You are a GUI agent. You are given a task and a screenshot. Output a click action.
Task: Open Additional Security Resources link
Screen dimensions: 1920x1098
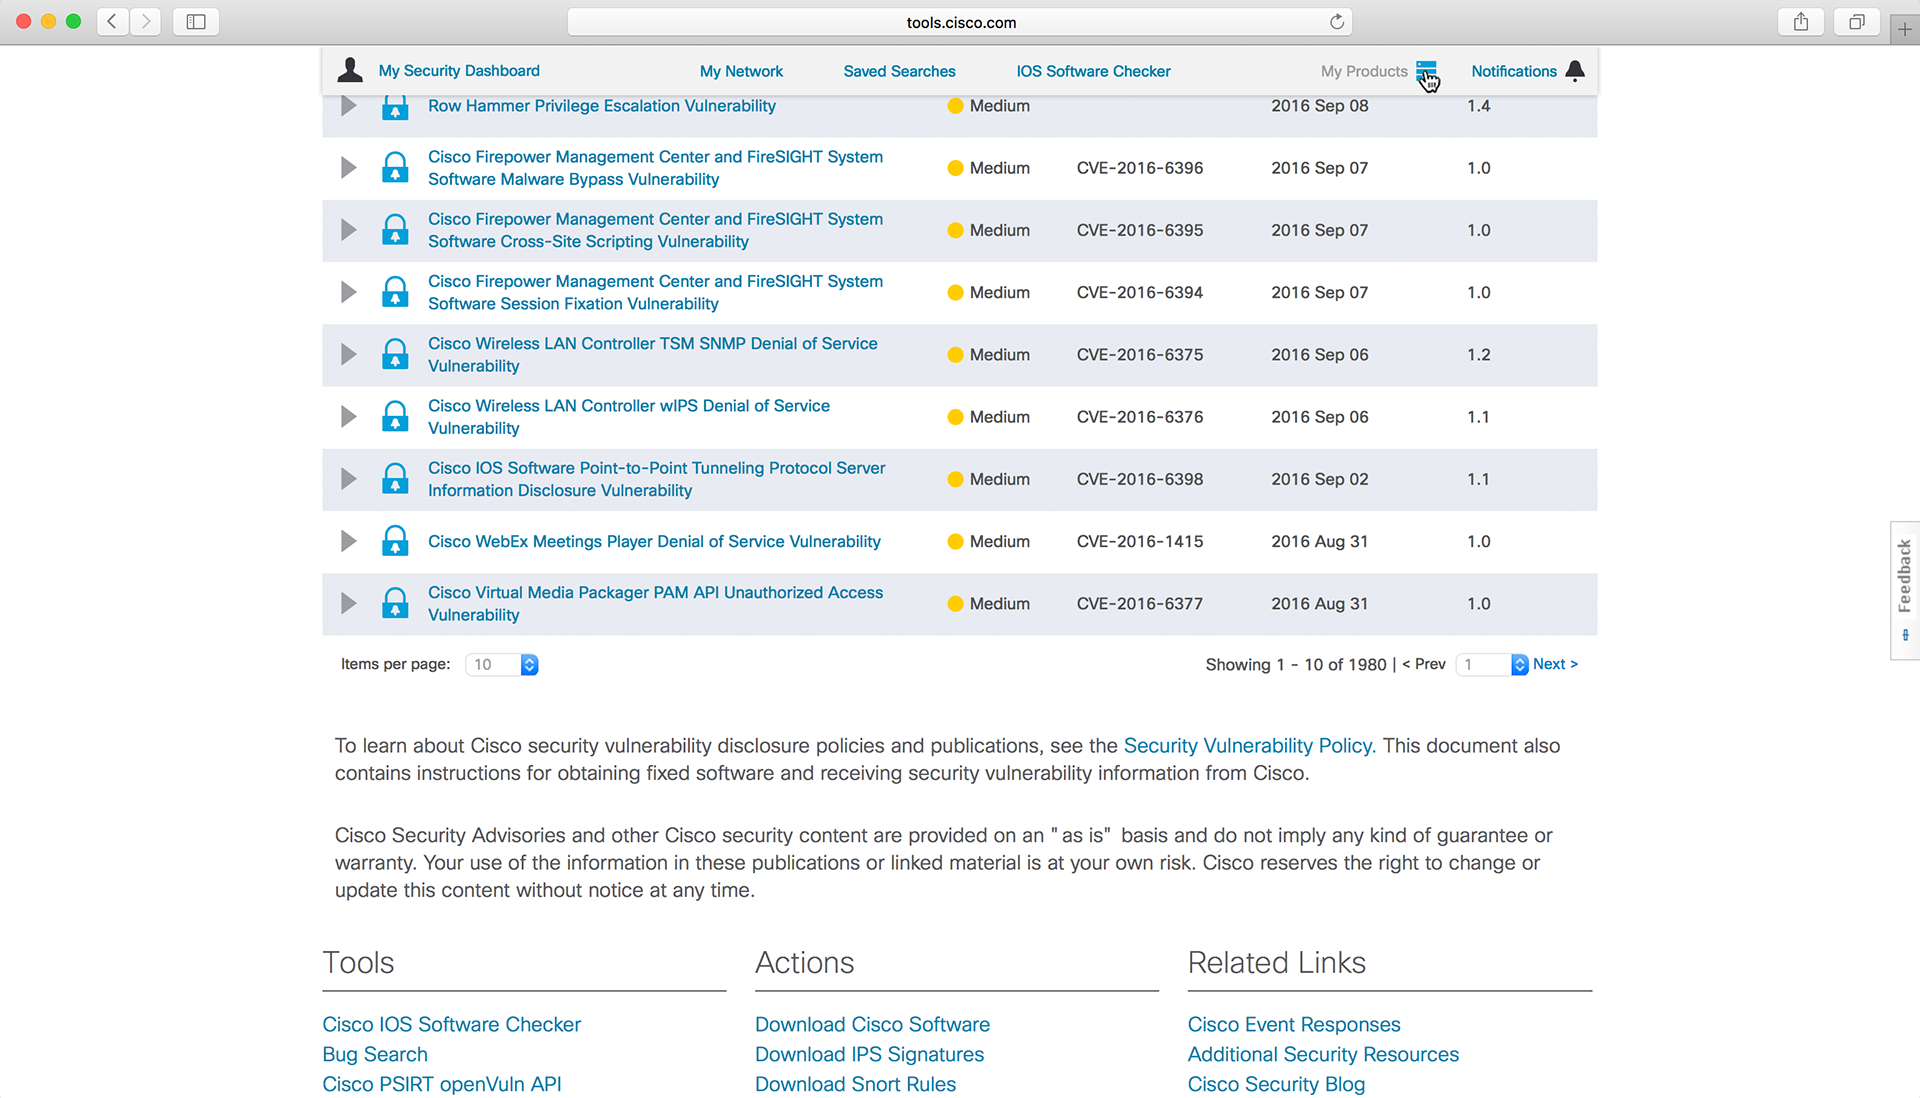[x=1323, y=1055]
